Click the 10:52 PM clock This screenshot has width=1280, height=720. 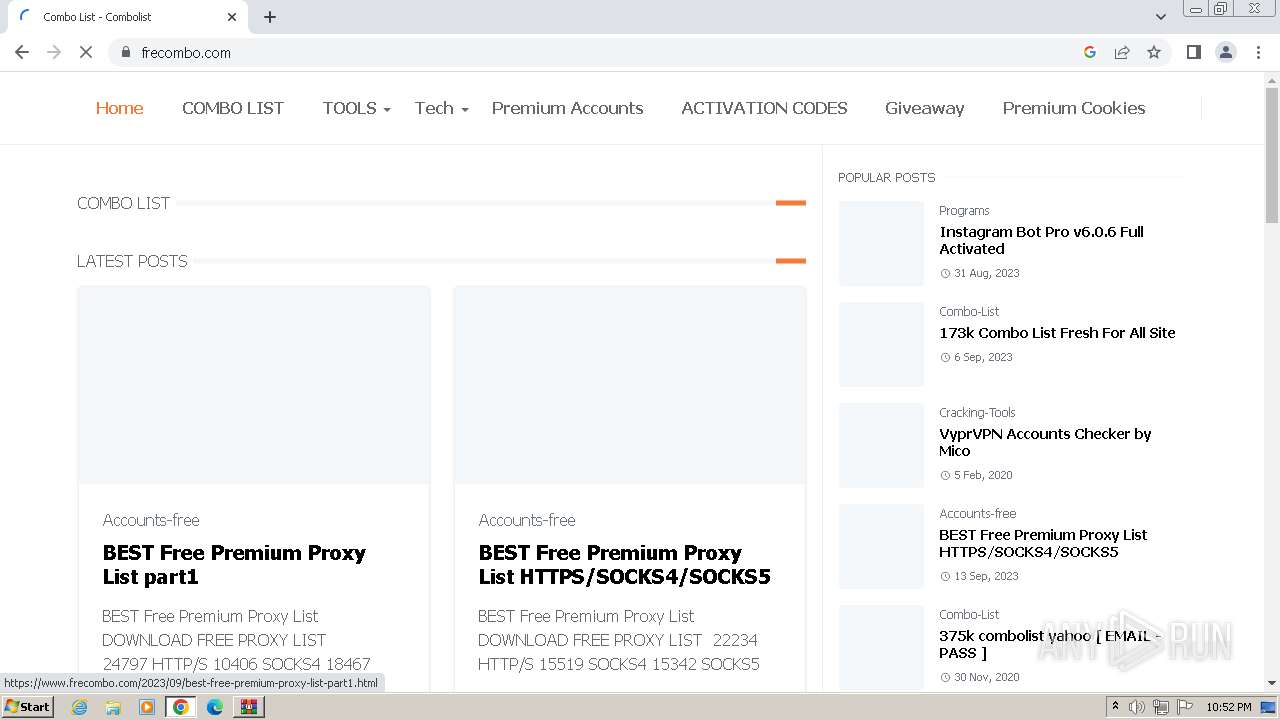tap(1229, 707)
